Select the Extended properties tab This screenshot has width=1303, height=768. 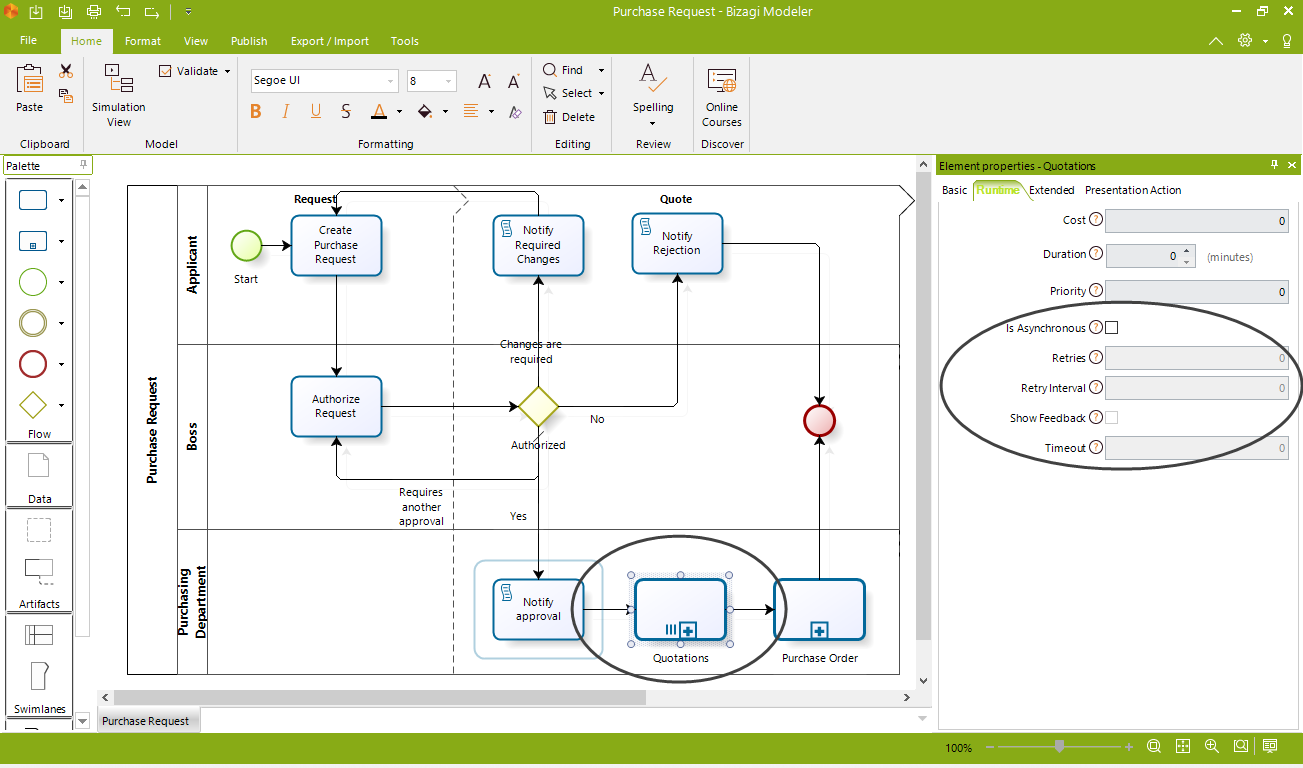click(x=1052, y=190)
